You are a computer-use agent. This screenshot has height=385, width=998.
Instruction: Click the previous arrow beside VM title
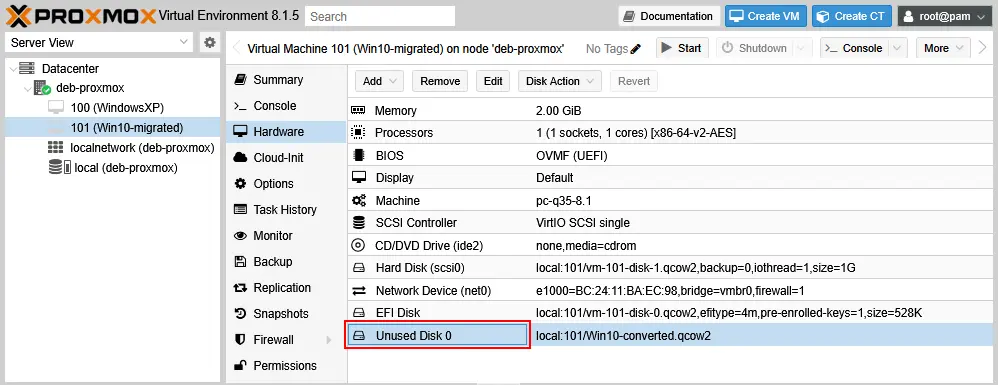[236, 48]
